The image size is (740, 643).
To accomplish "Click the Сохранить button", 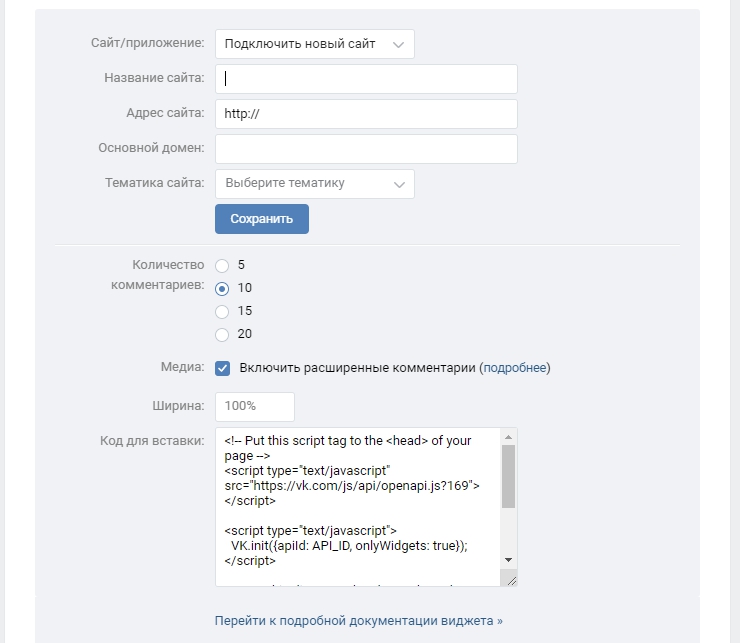I will coord(262,219).
